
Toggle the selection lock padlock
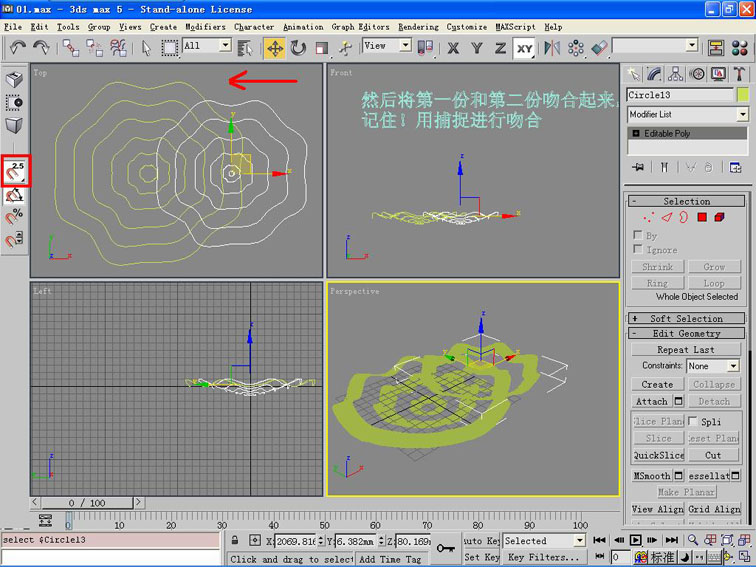pos(235,540)
